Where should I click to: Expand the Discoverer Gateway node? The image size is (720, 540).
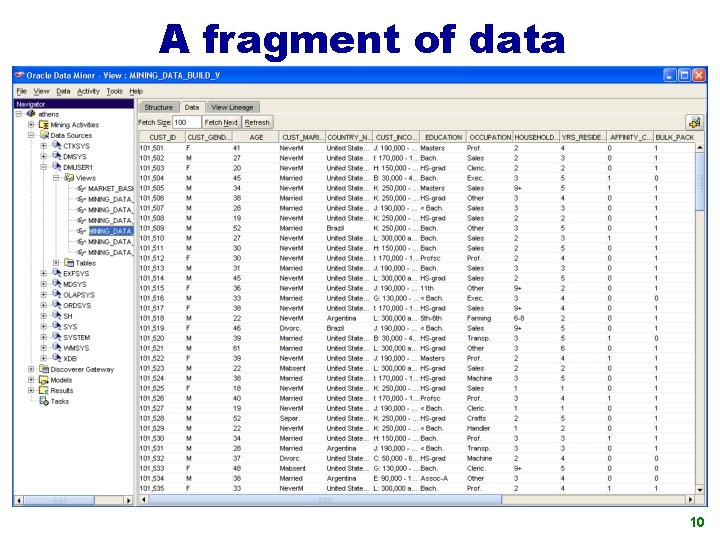coord(31,369)
